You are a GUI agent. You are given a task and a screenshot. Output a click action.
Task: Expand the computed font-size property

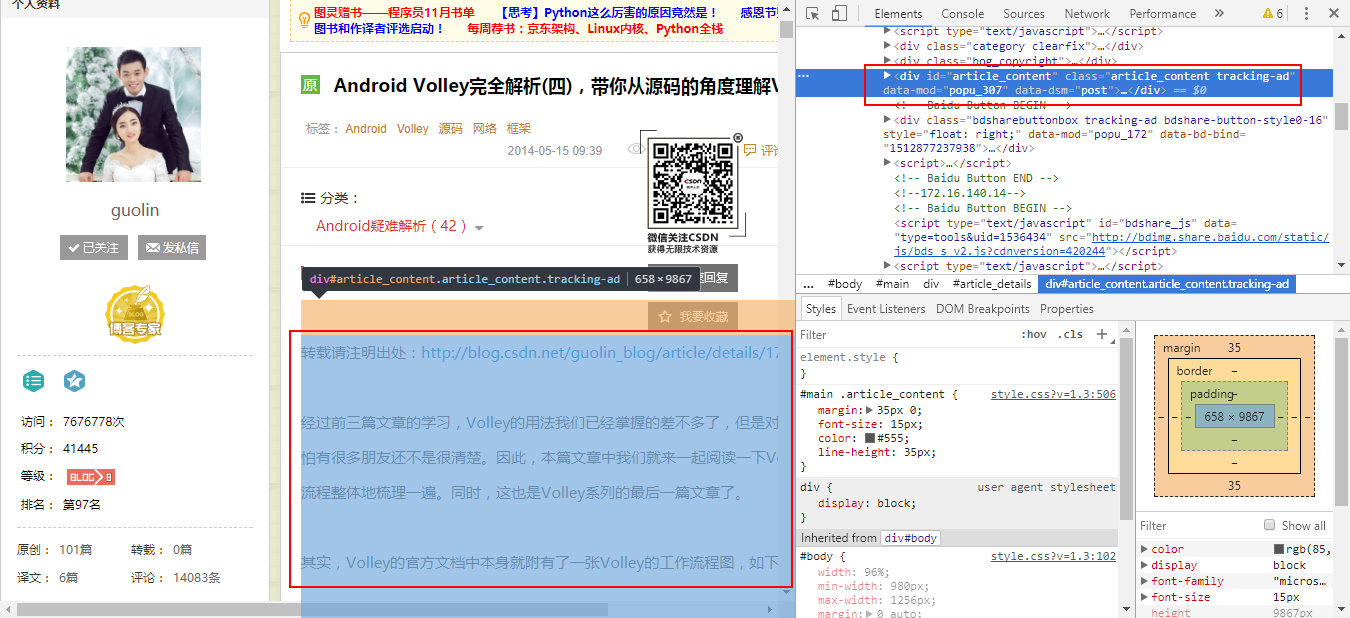(1145, 597)
